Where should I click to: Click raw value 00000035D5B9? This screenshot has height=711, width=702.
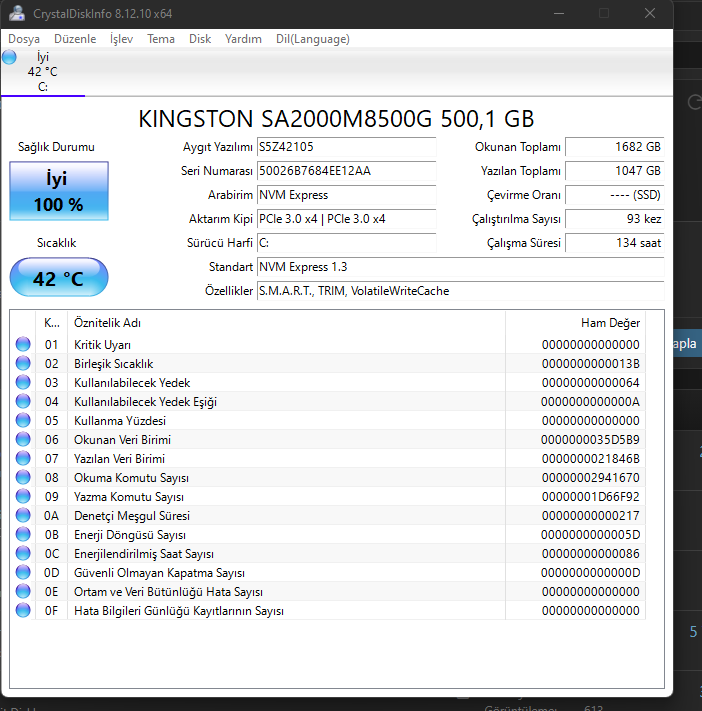[x=590, y=440]
